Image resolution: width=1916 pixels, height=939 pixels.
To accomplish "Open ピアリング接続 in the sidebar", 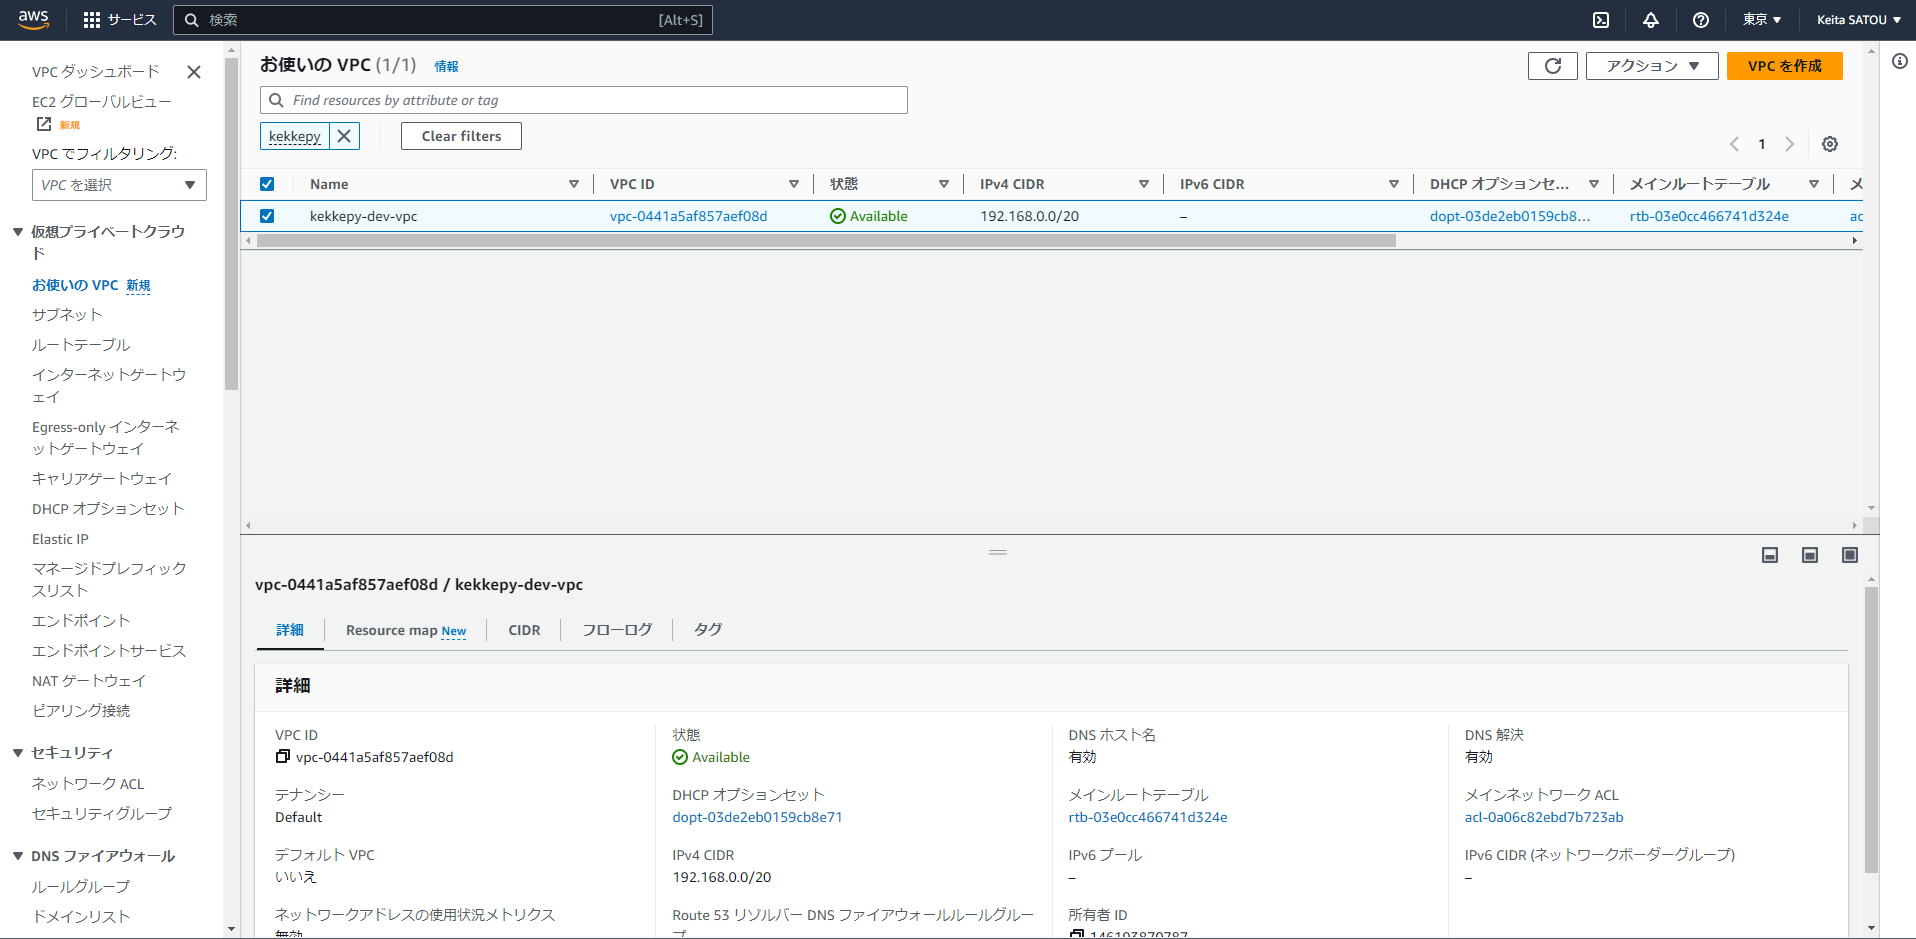I will point(81,711).
